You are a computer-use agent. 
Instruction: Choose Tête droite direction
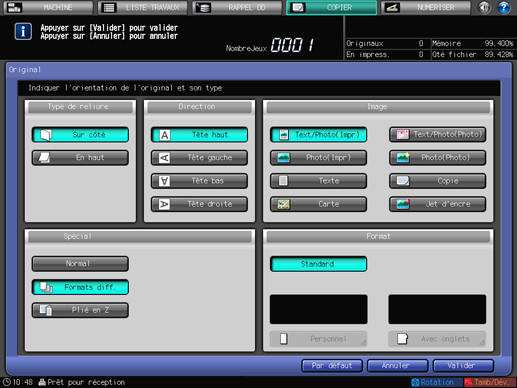[x=199, y=204]
